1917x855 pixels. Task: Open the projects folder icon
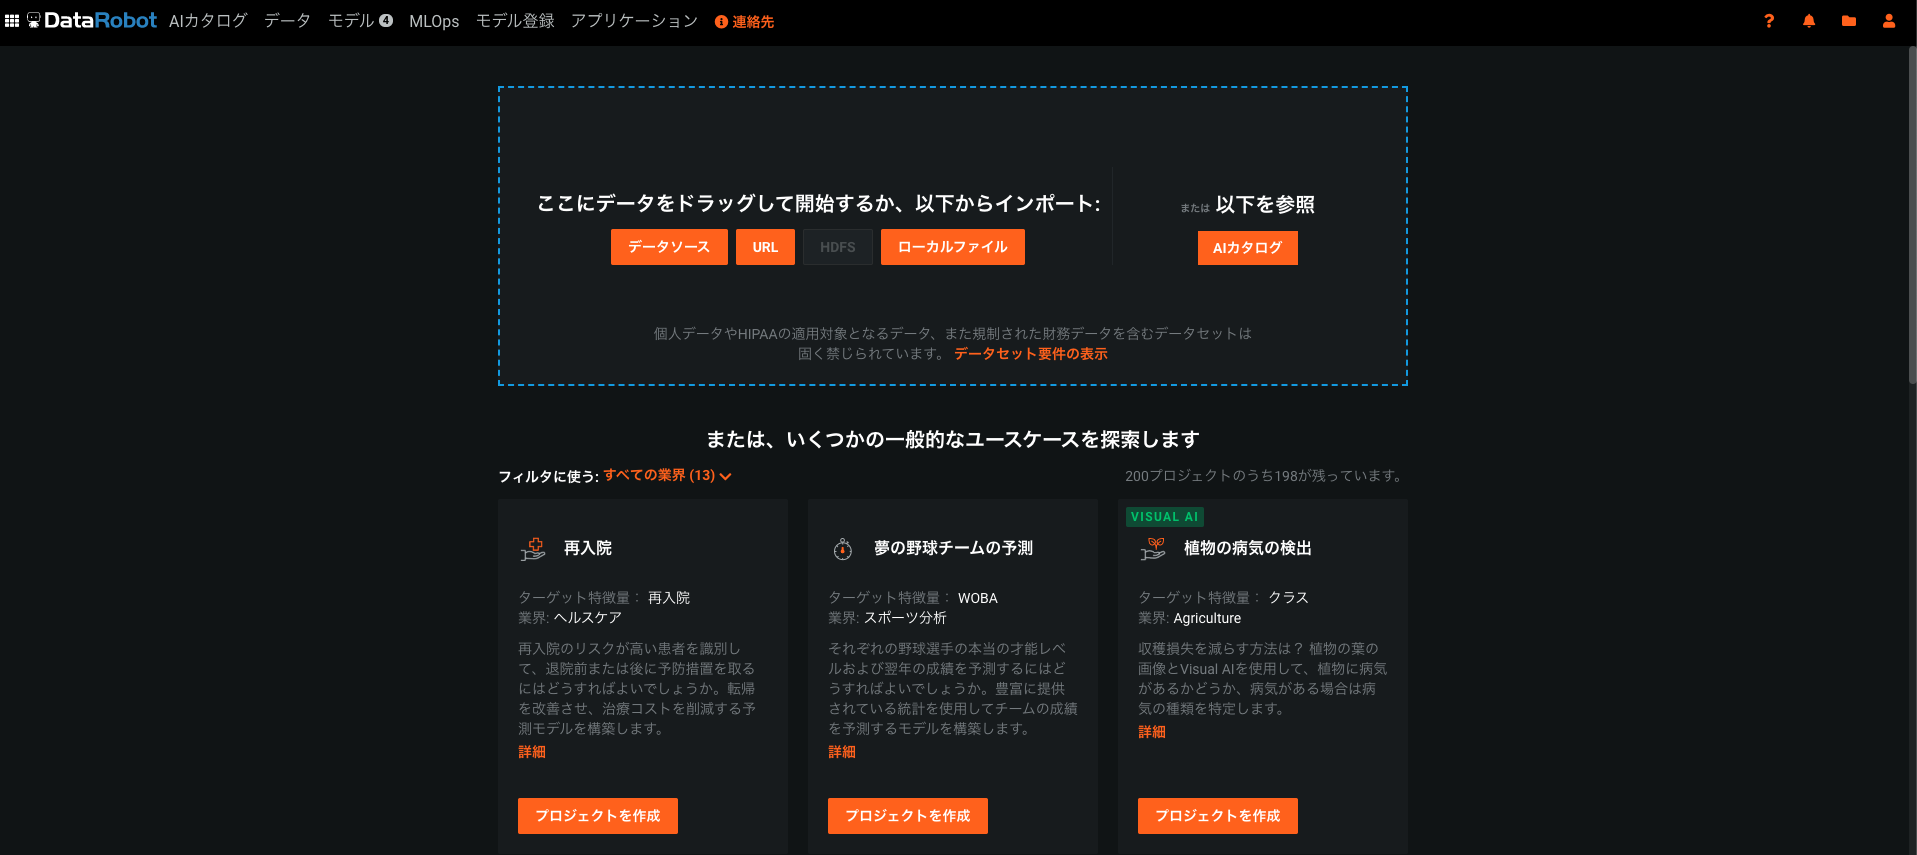(1849, 21)
